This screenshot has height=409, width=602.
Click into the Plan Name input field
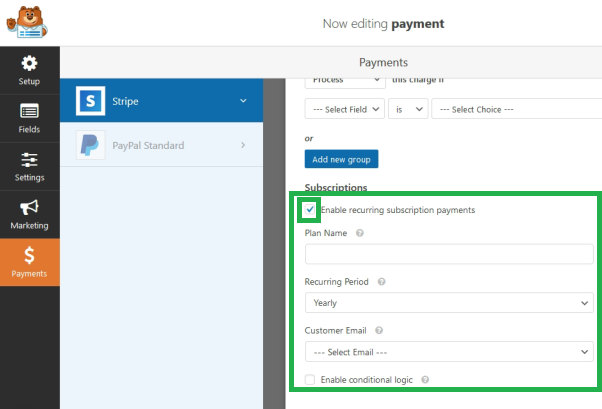[x=449, y=254]
